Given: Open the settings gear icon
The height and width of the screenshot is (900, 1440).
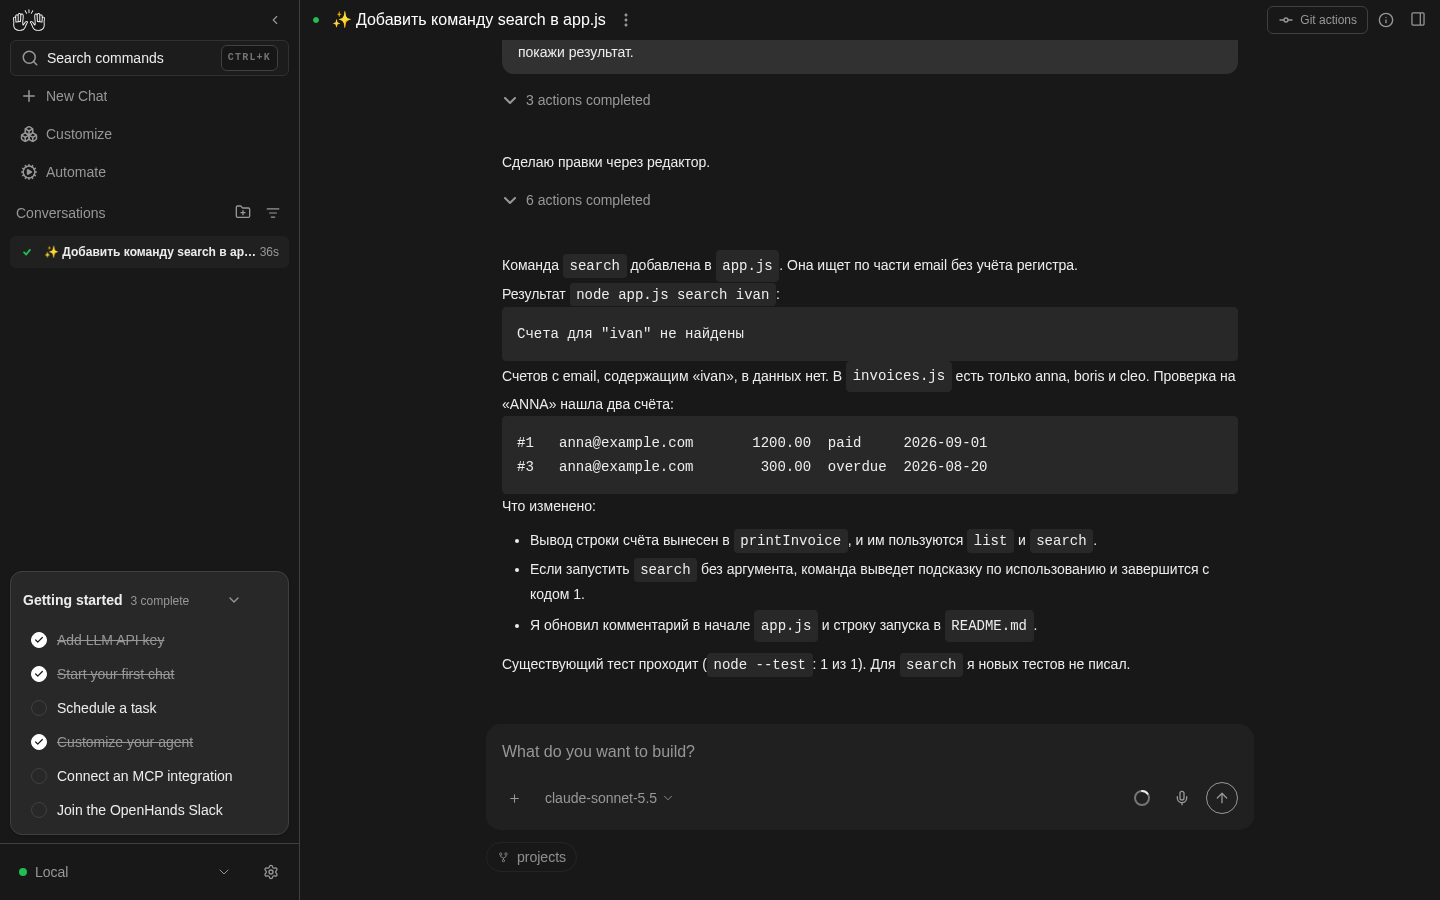Looking at the screenshot, I should tap(271, 872).
